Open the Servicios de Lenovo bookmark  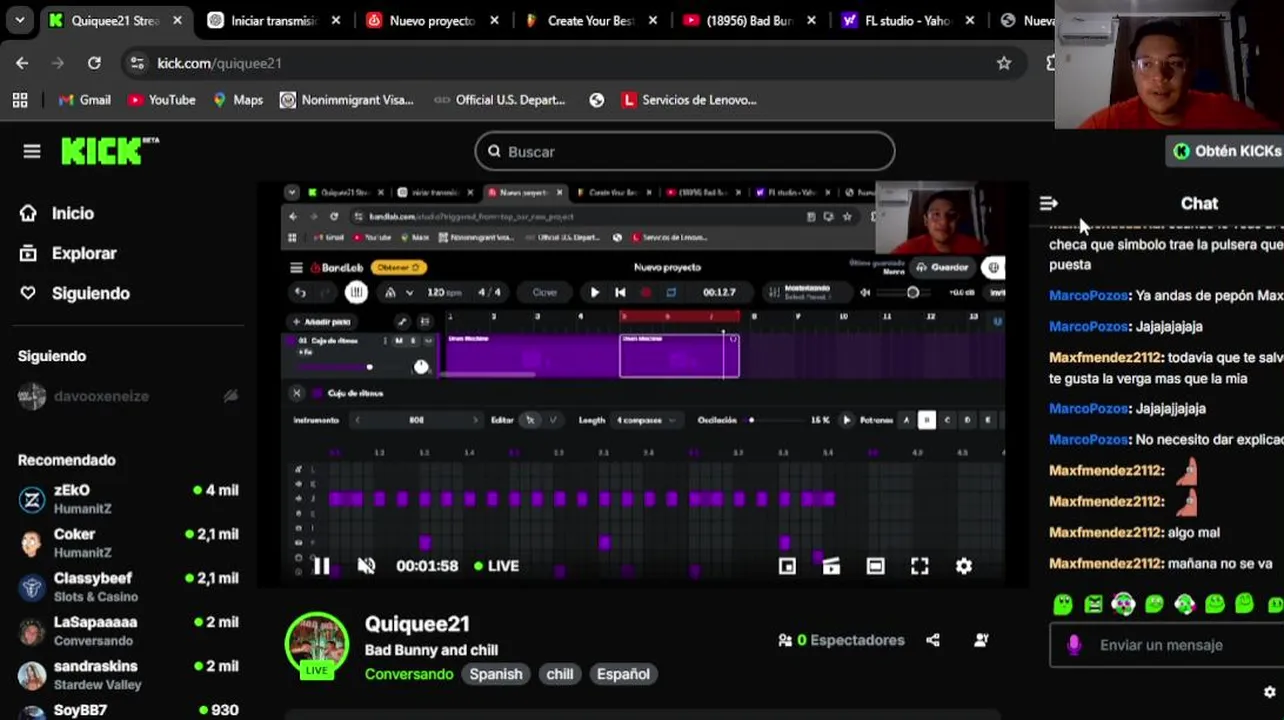click(689, 100)
